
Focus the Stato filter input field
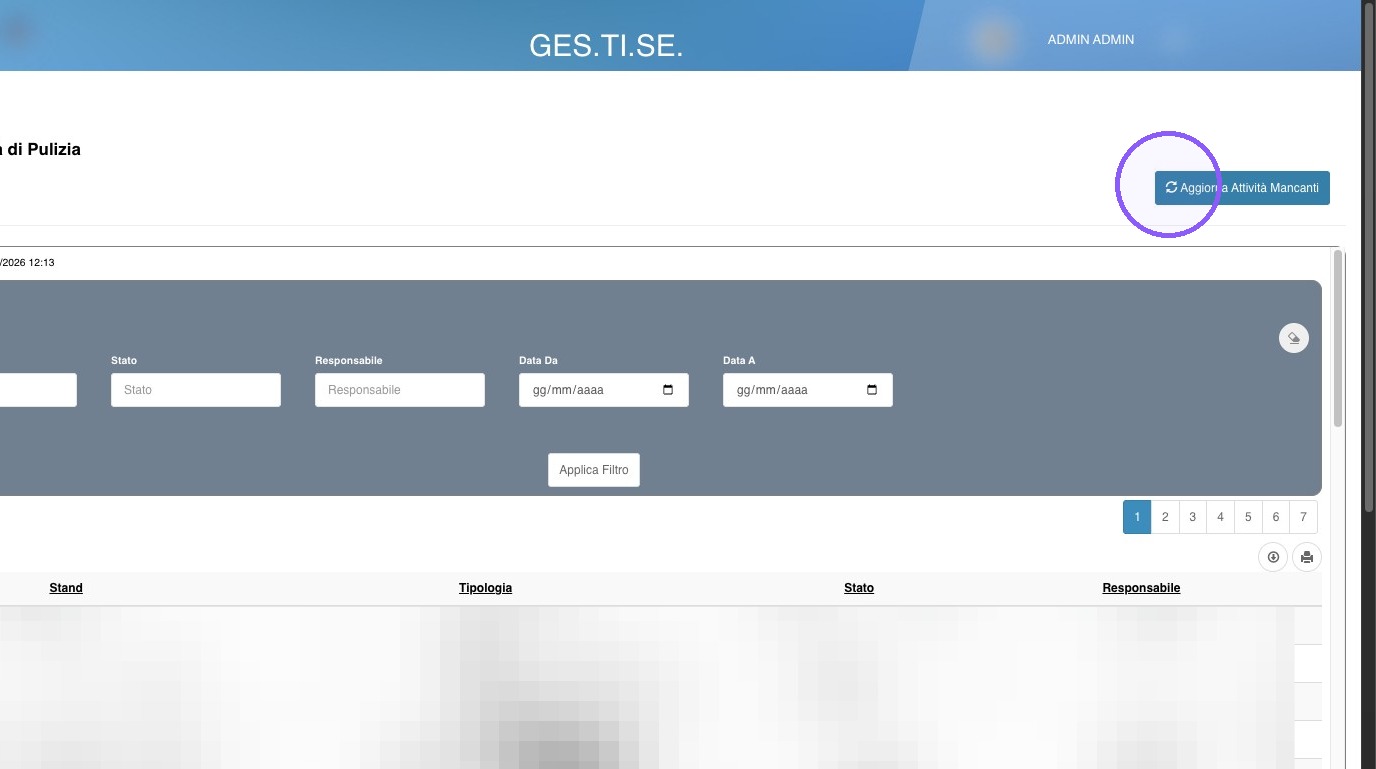pos(196,390)
